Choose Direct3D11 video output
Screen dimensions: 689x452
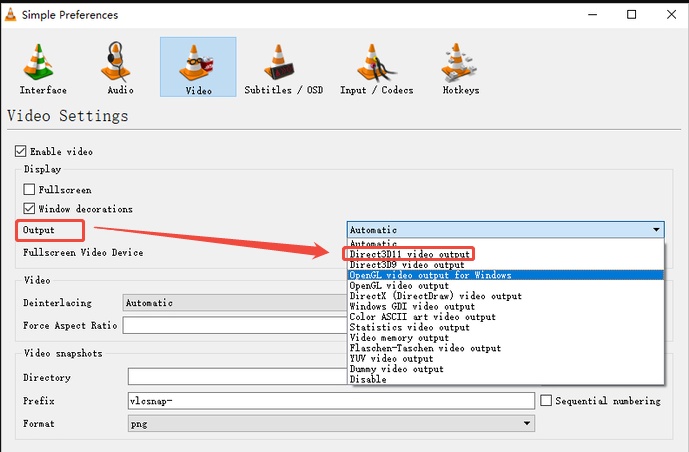[x=505, y=254]
